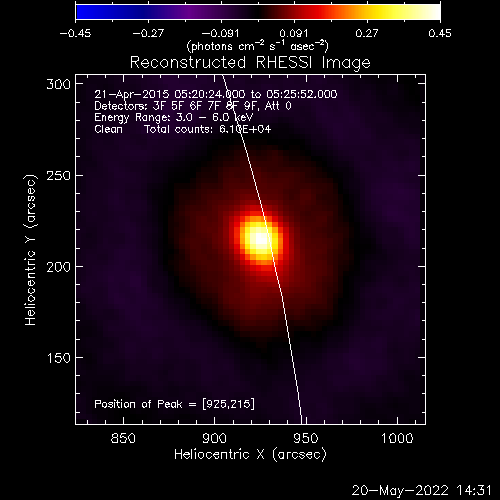Screen dimensions: 500x500
Task: Click the photons cm-2 s-1 asec-2 units label
Action: click(x=258, y=46)
